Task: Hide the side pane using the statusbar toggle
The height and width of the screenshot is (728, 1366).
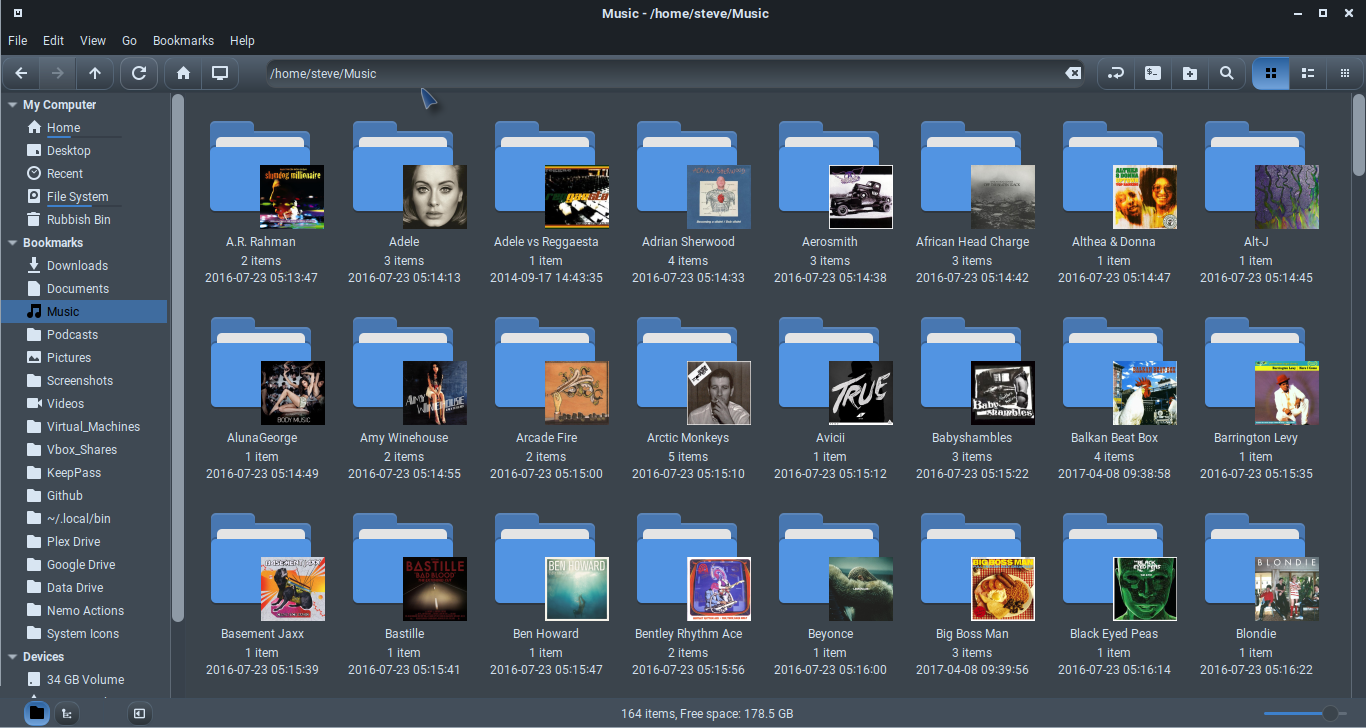Action: pyautogui.click(x=139, y=713)
